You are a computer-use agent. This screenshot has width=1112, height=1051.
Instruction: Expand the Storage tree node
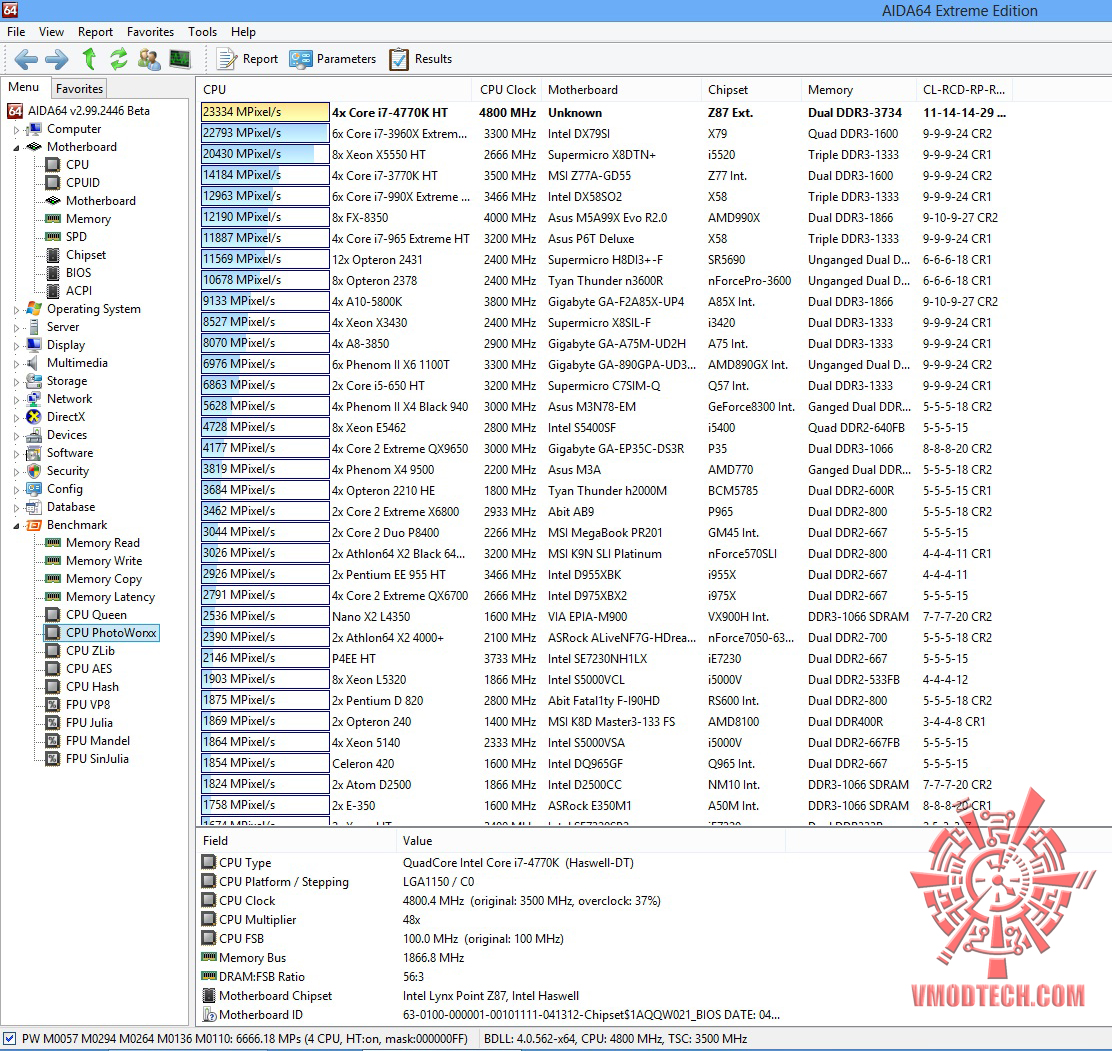tap(16, 382)
